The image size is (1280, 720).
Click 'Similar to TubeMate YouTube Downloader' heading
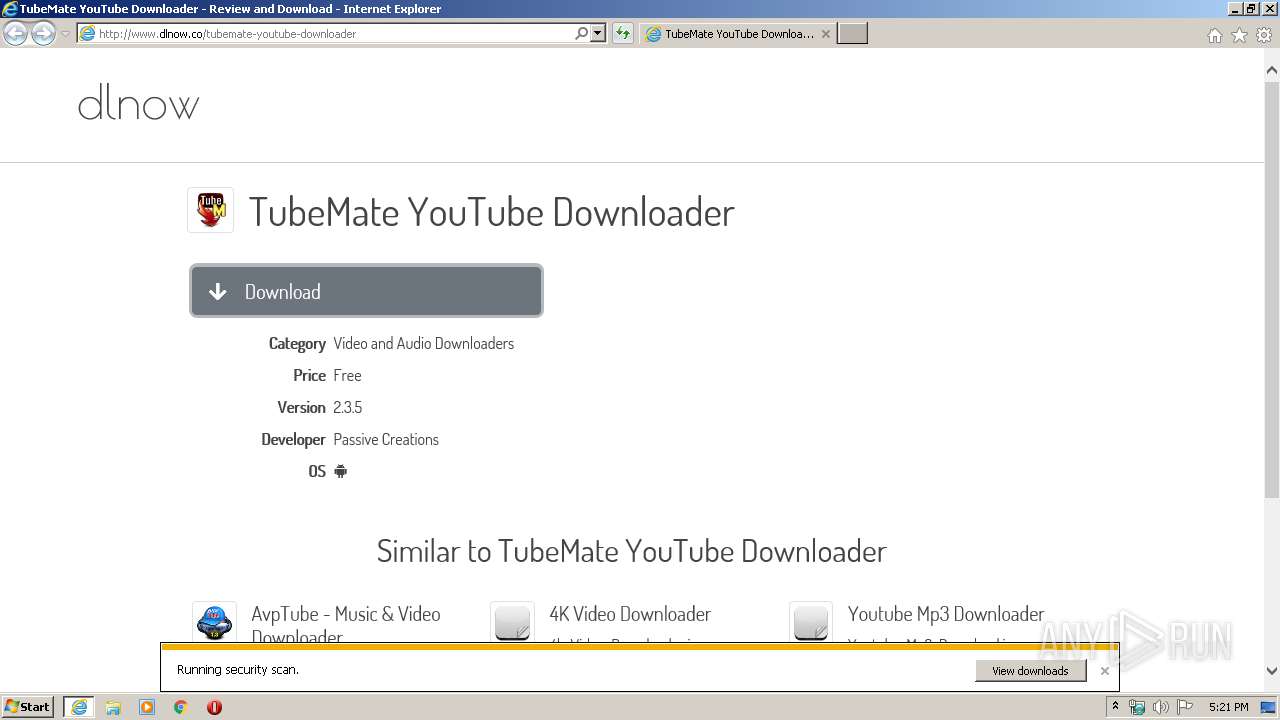coord(632,551)
